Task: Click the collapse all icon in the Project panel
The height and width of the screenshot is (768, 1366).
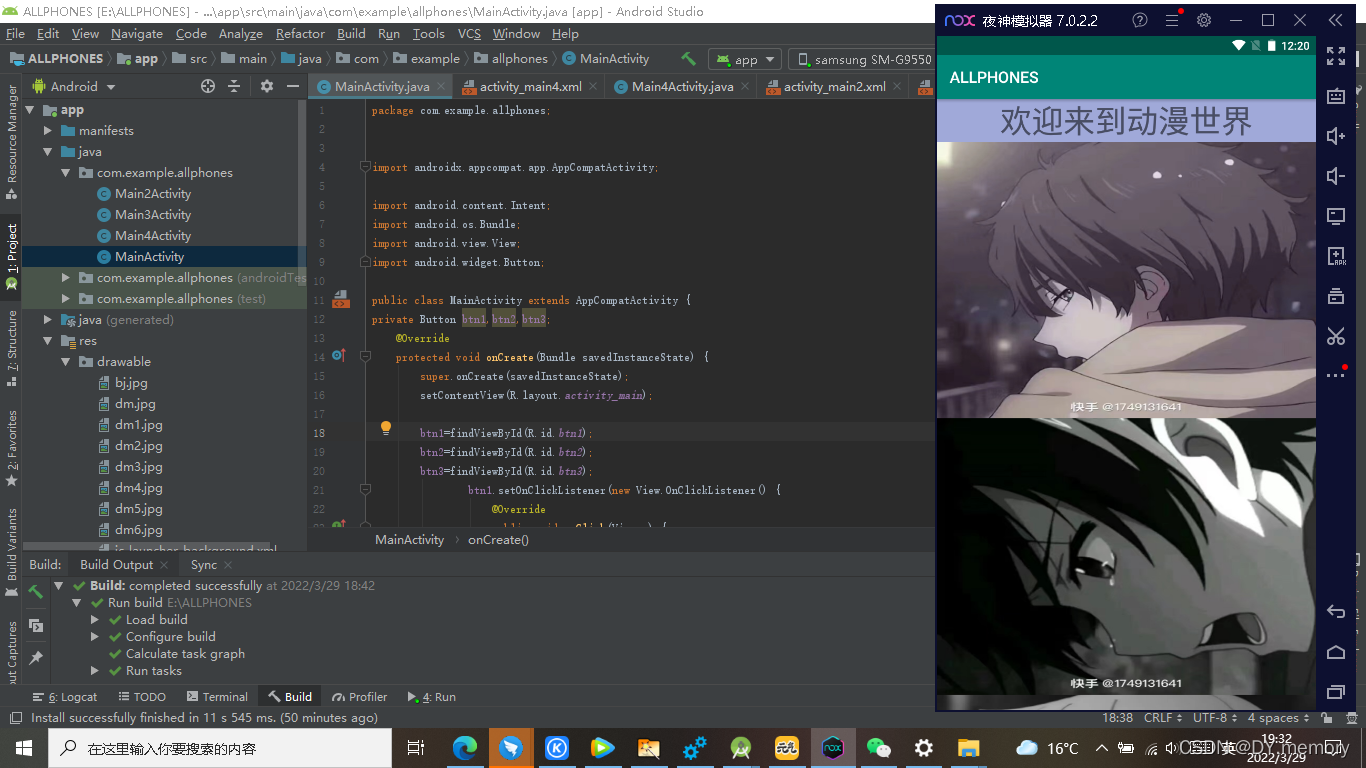Action: point(234,86)
